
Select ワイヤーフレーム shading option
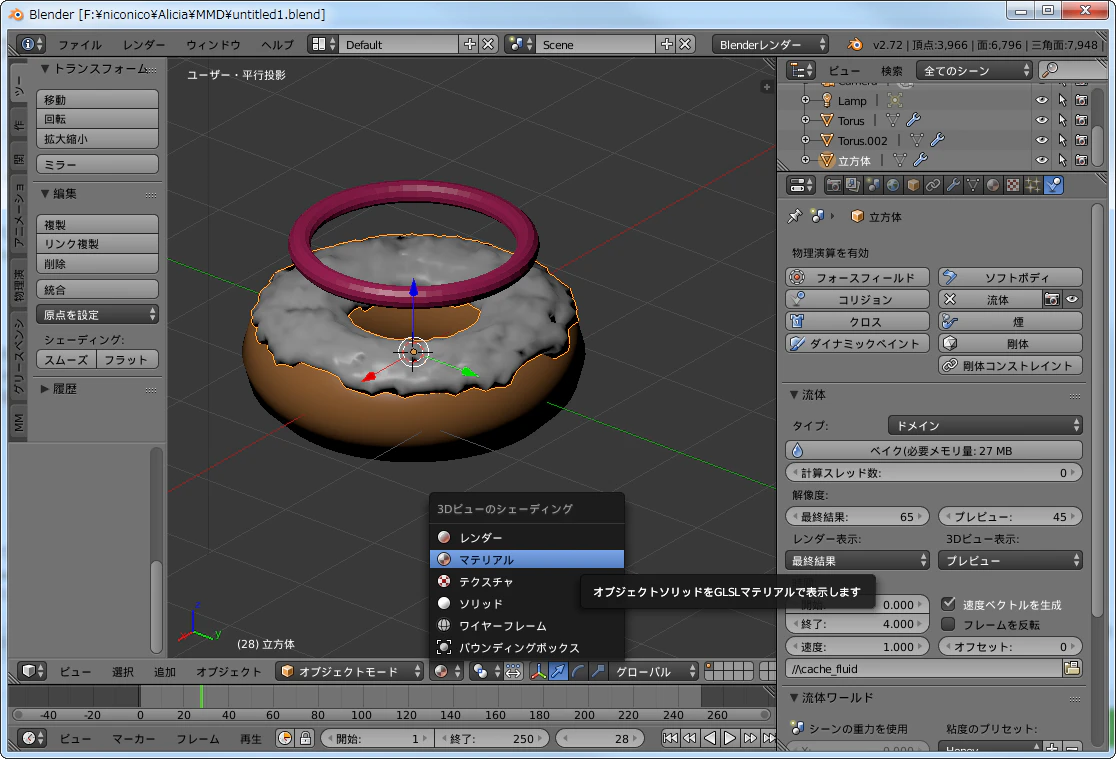(527, 626)
